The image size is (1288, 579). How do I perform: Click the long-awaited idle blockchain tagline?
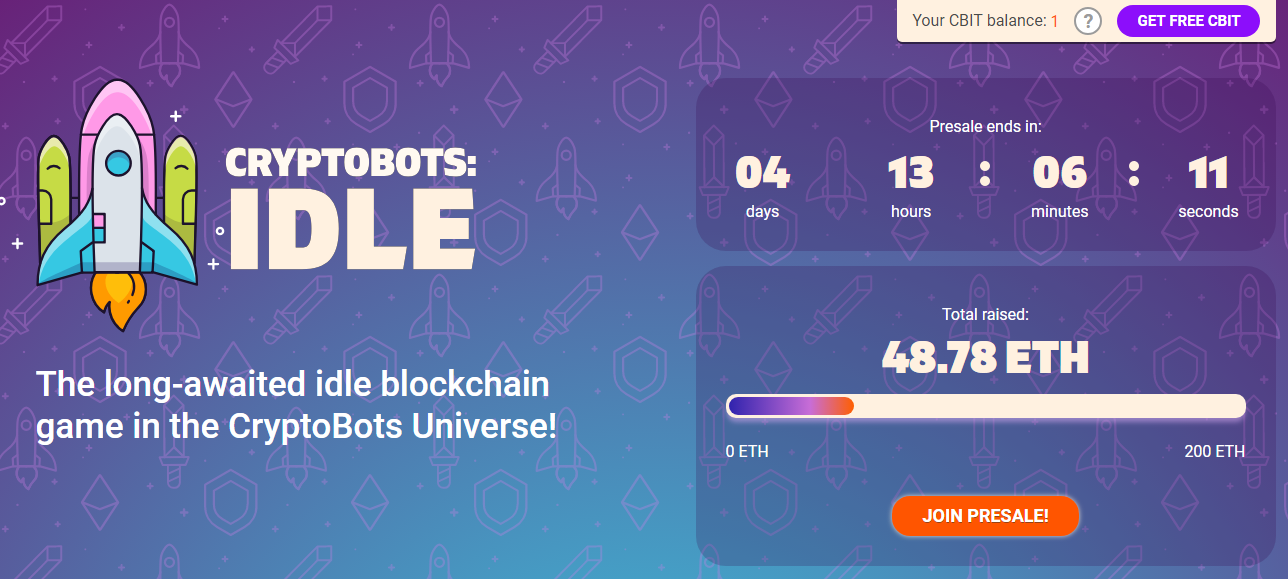click(296, 405)
